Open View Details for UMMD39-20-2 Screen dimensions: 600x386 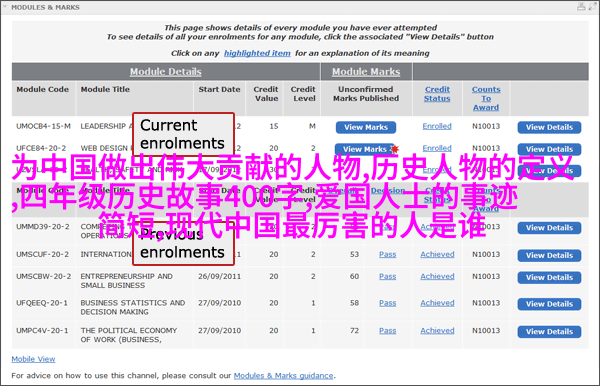549,228
